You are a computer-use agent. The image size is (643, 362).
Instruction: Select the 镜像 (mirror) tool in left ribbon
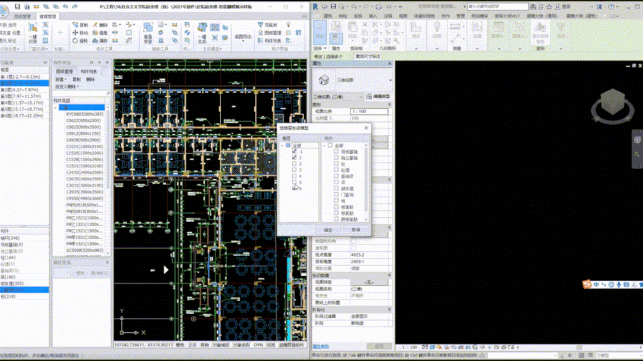tap(100, 33)
